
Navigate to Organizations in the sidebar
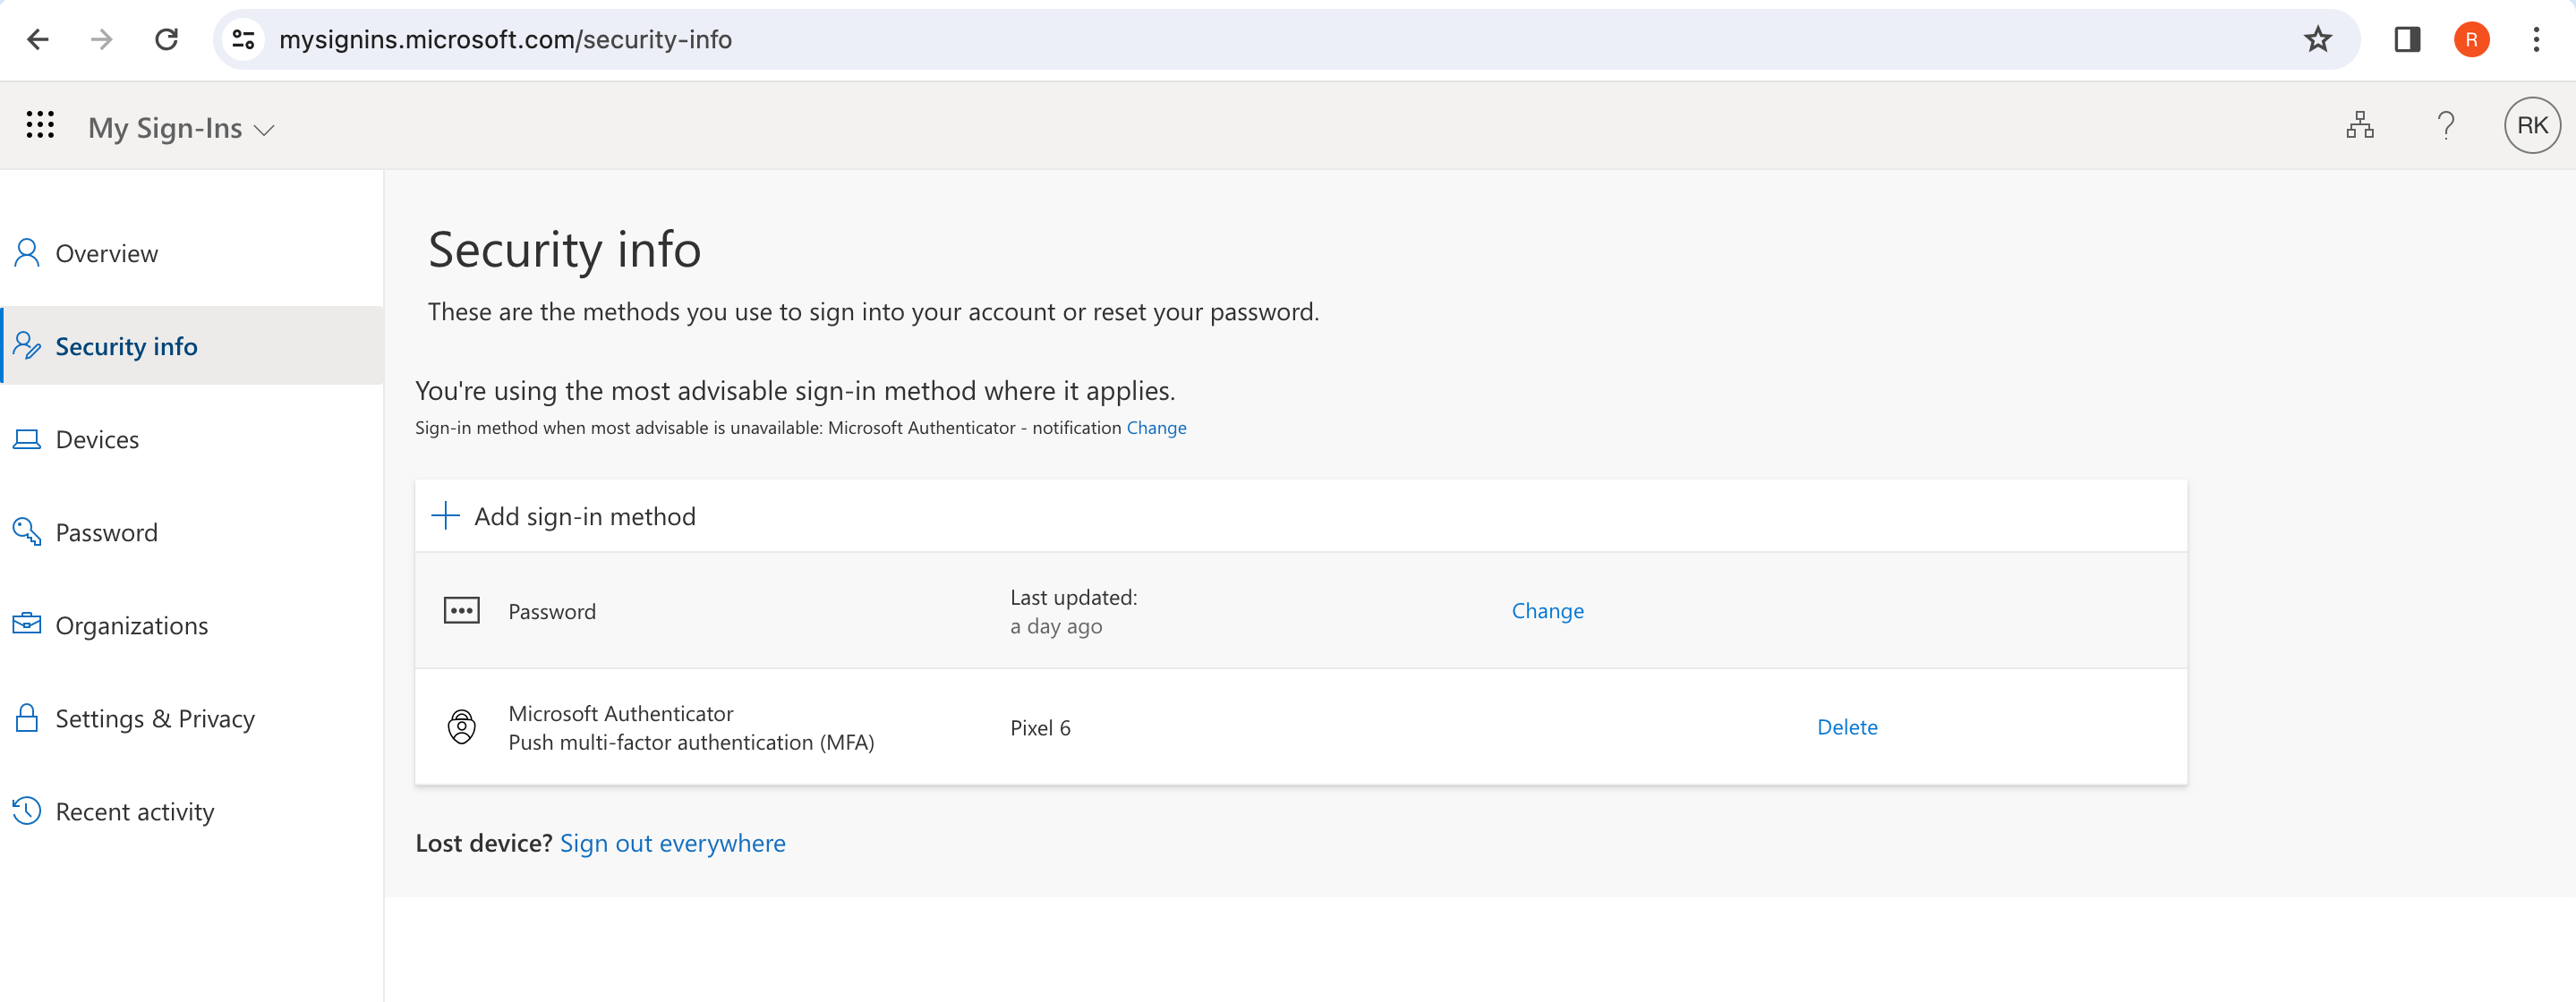pyautogui.click(x=131, y=626)
